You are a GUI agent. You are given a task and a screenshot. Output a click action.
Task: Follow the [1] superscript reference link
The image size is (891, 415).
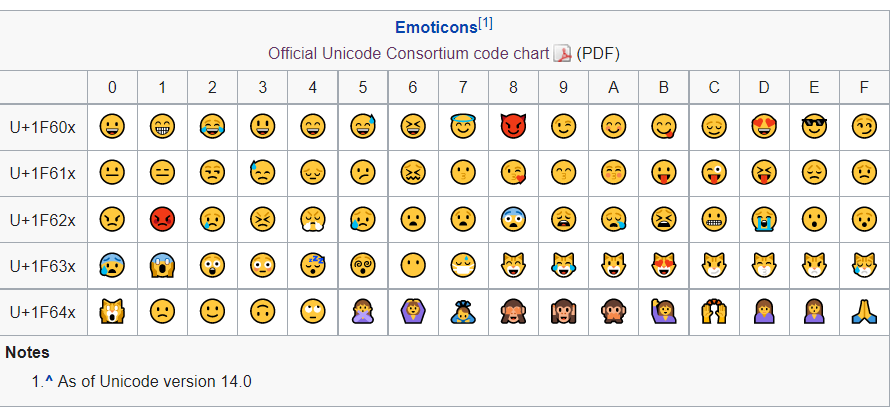(x=485, y=24)
